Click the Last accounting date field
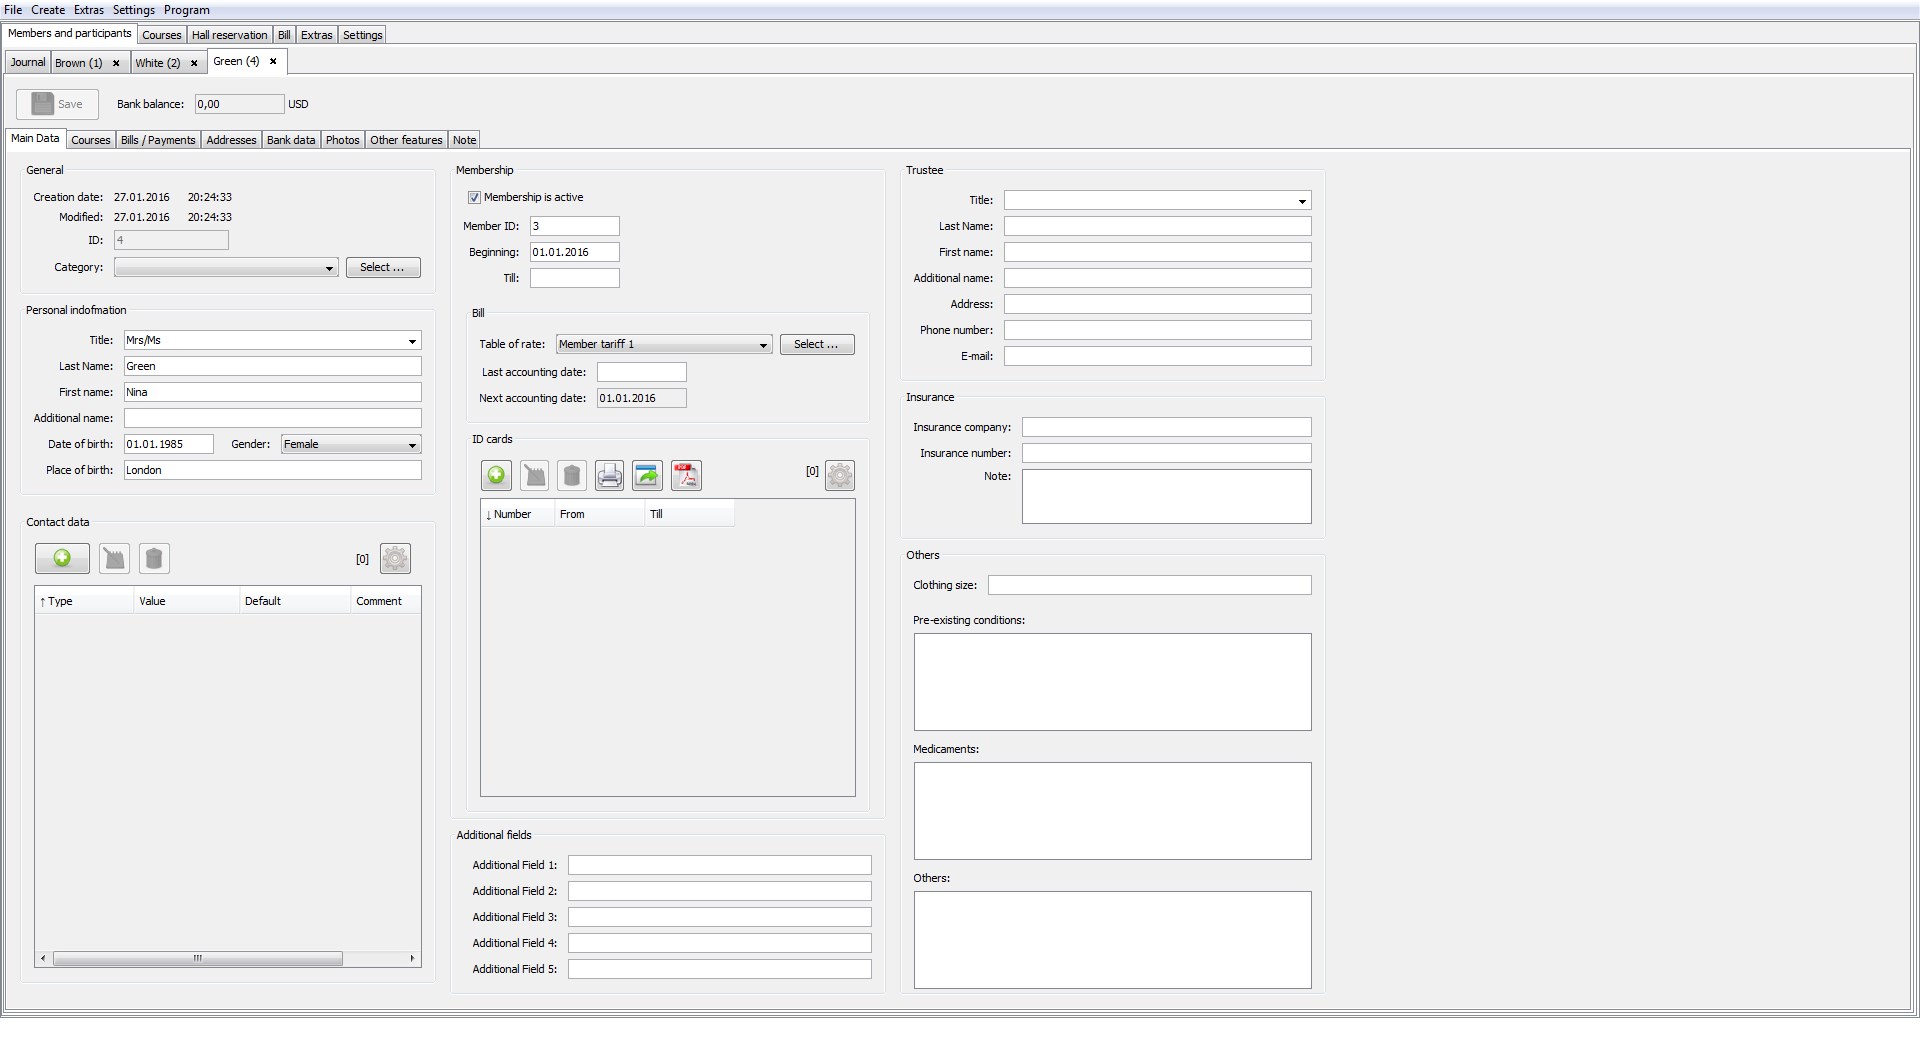The width and height of the screenshot is (1920, 1040). pyautogui.click(x=642, y=373)
